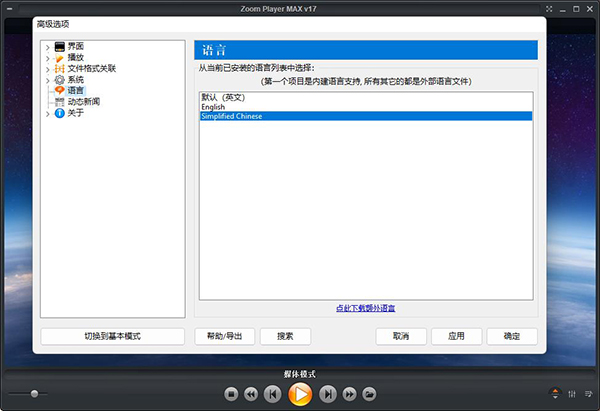Viewport: 600px width, 411px height.
Task: Click the 语言 speech bubble icon
Action: pyautogui.click(x=60, y=91)
